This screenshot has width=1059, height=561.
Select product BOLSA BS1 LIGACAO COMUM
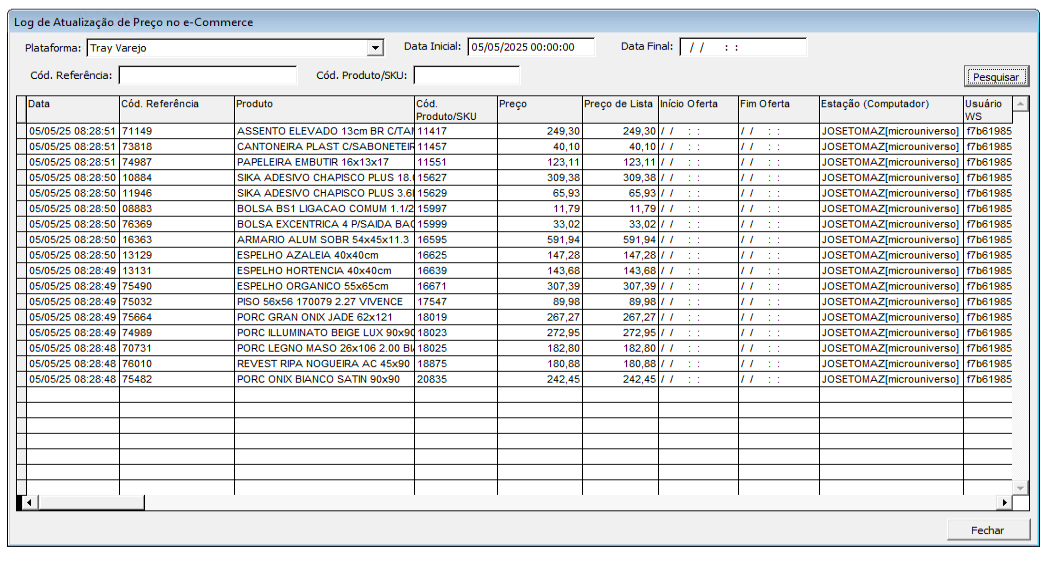click(325, 209)
